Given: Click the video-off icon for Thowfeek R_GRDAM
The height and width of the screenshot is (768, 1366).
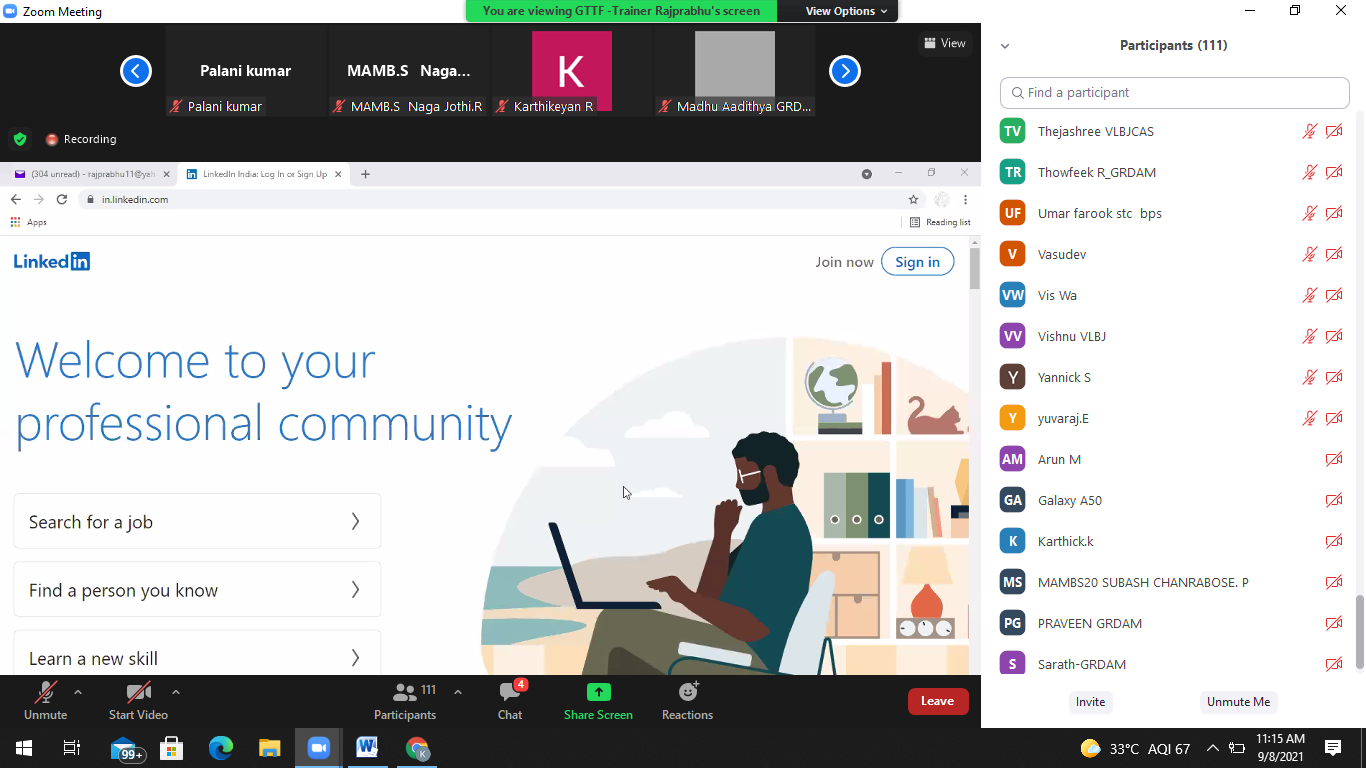Looking at the screenshot, I should coord(1334,172).
